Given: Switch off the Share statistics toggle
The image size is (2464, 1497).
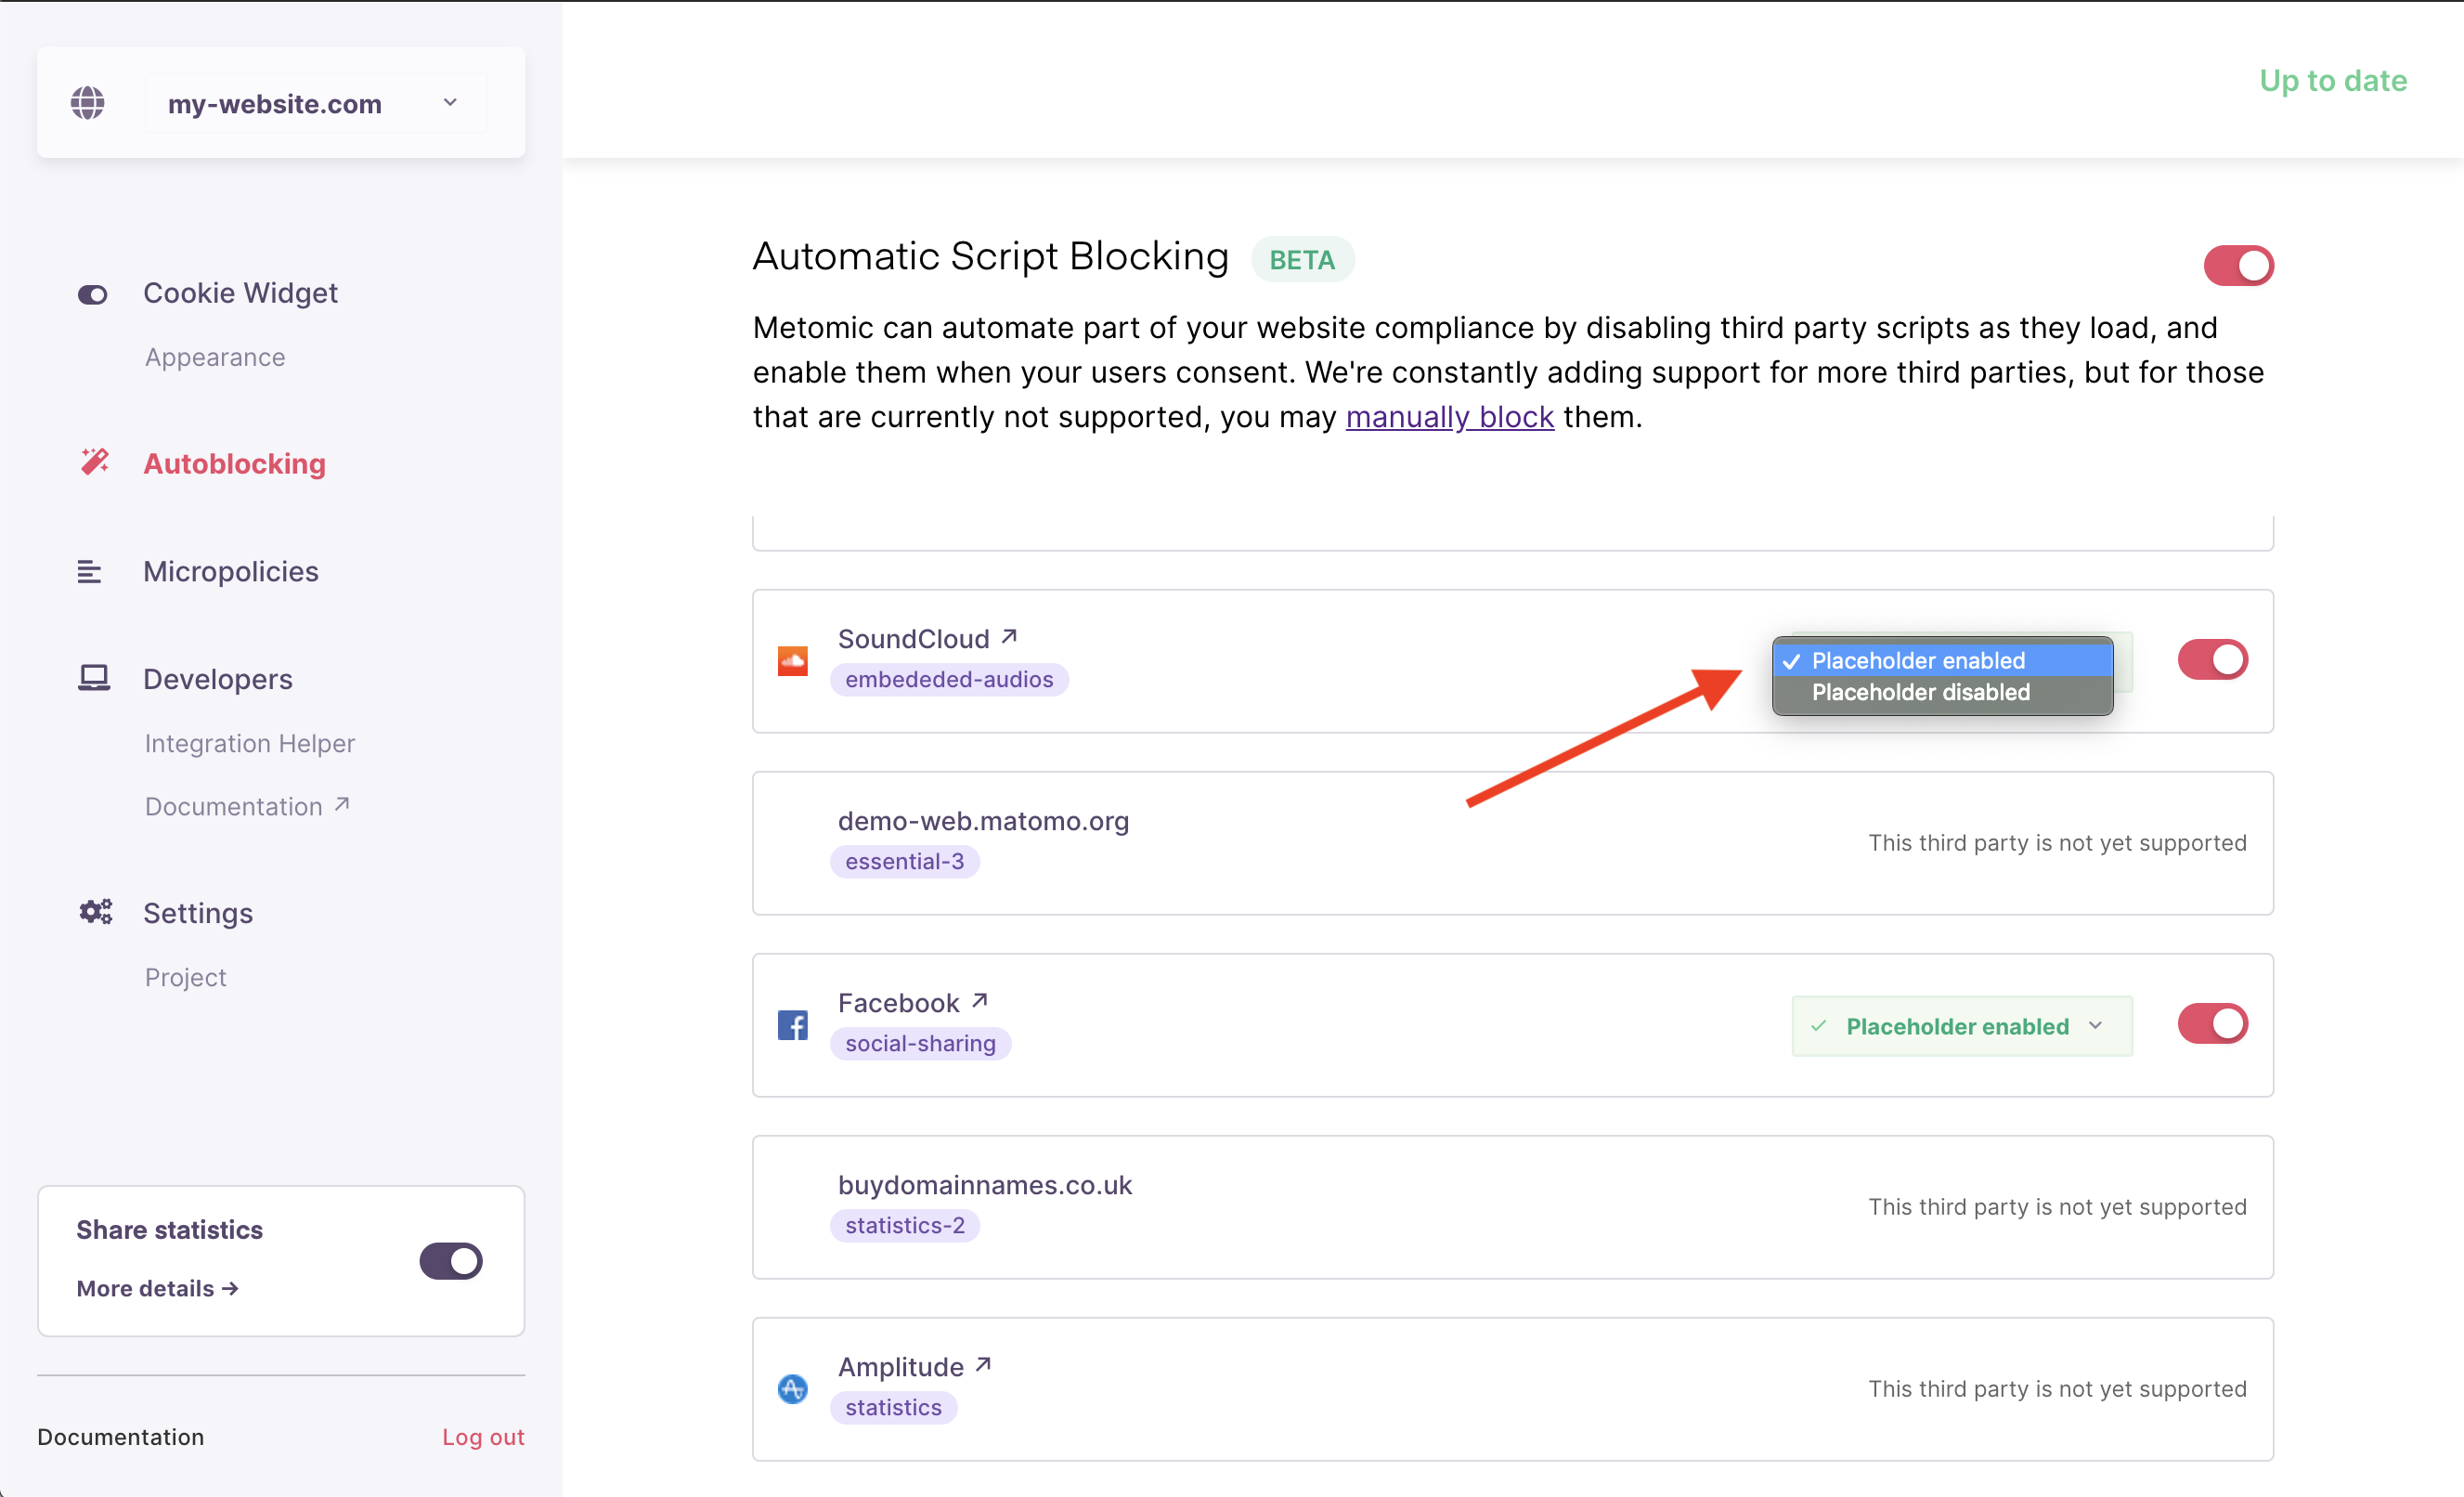Looking at the screenshot, I should (451, 1261).
